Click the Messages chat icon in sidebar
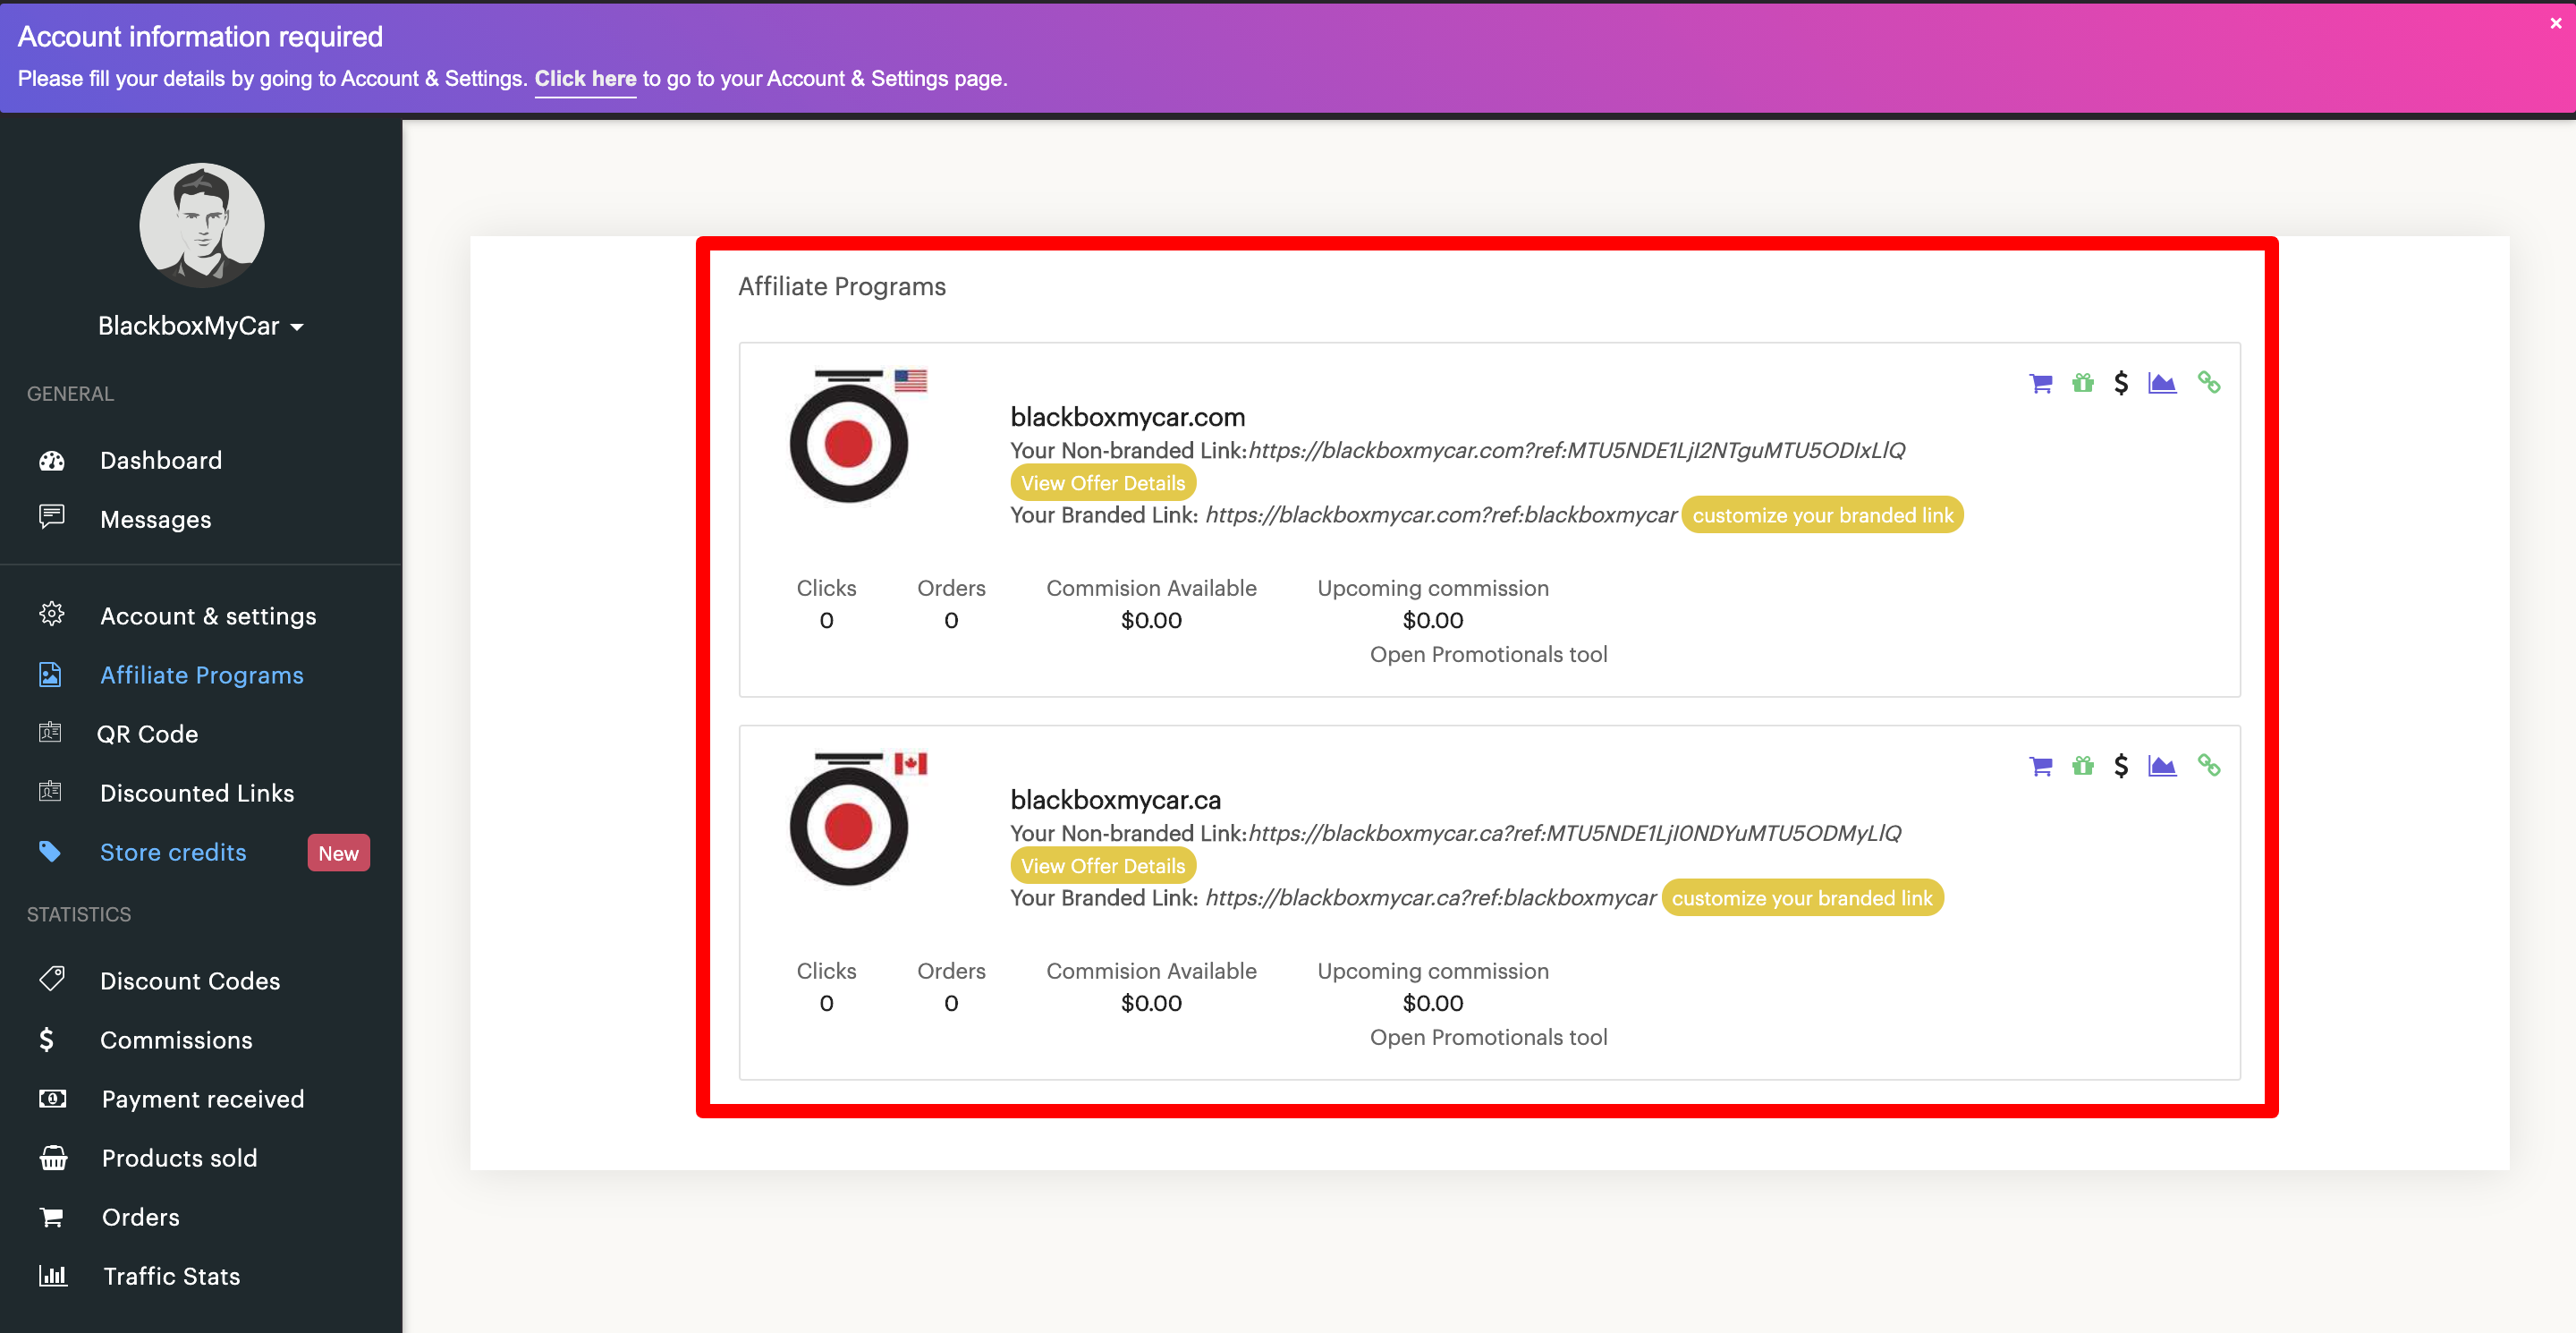The image size is (2576, 1333). (x=51, y=516)
